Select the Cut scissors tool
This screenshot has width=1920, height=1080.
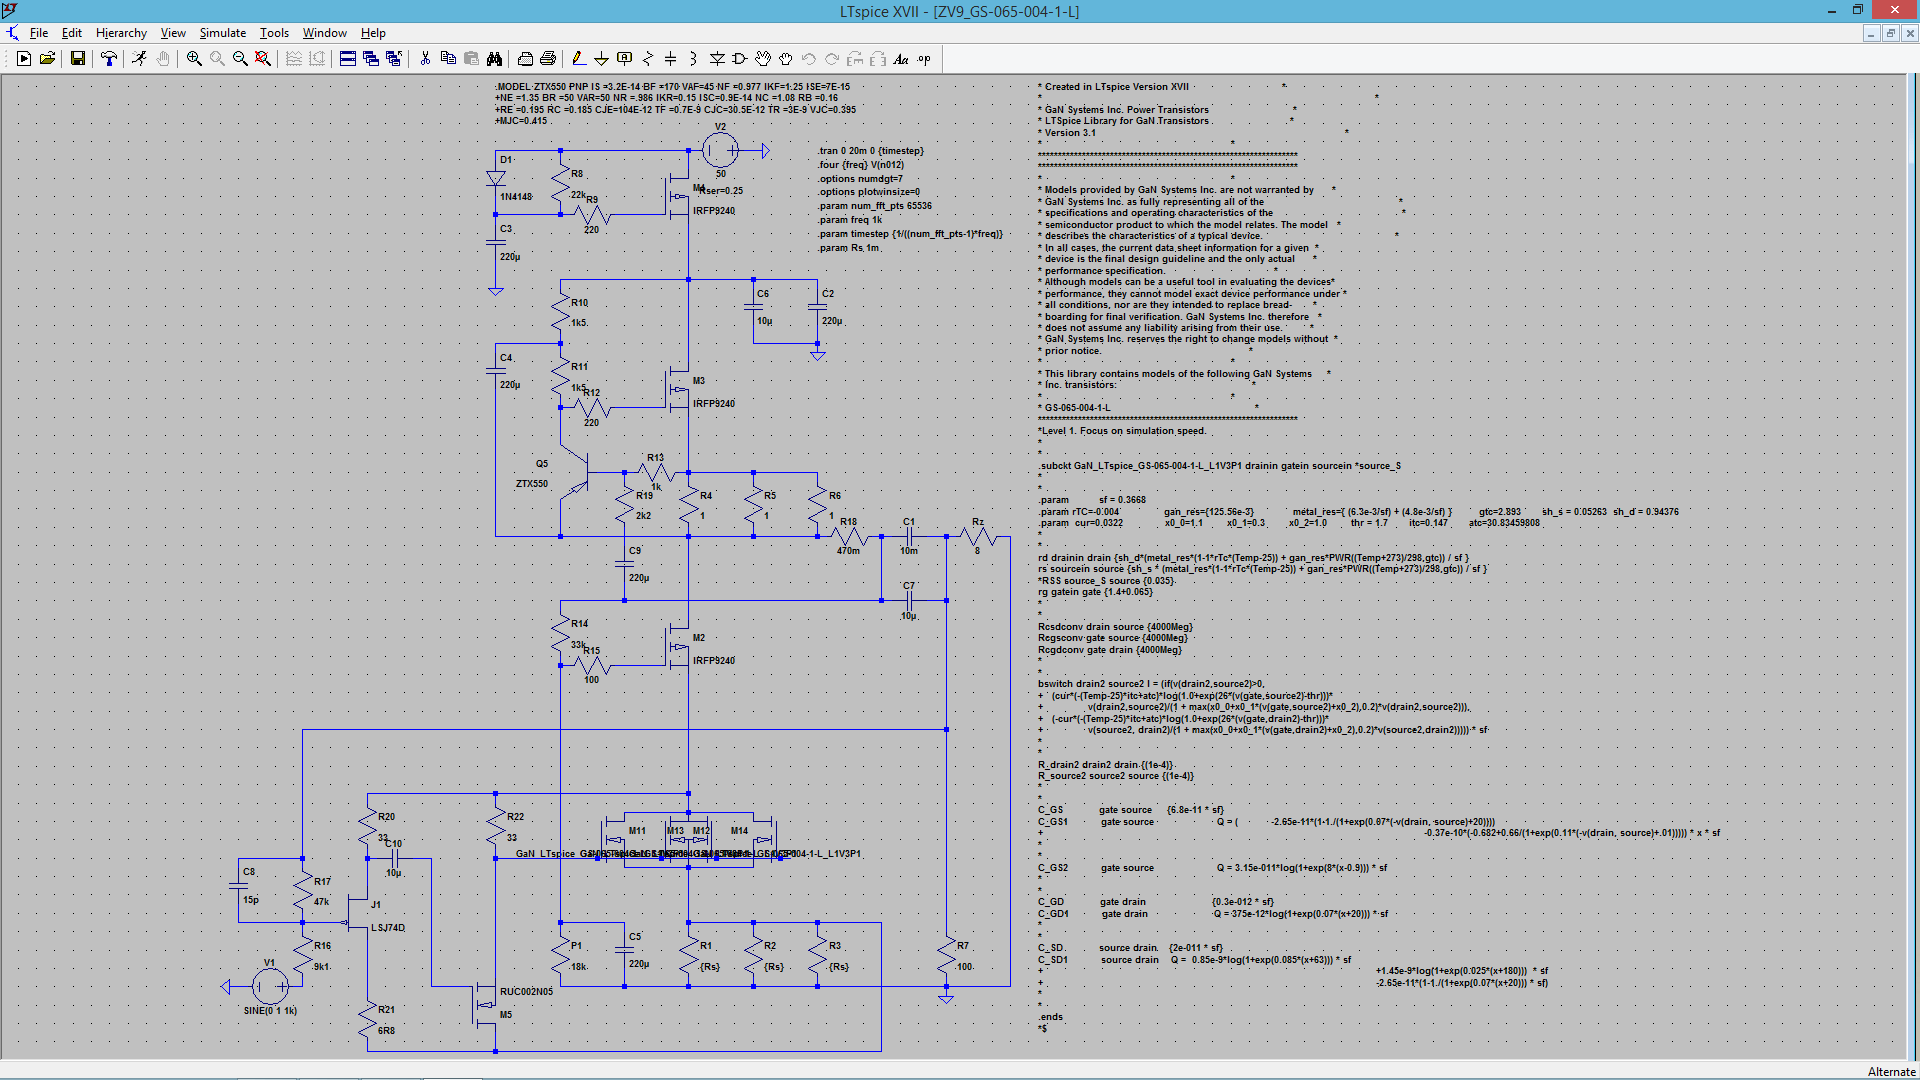(425, 59)
